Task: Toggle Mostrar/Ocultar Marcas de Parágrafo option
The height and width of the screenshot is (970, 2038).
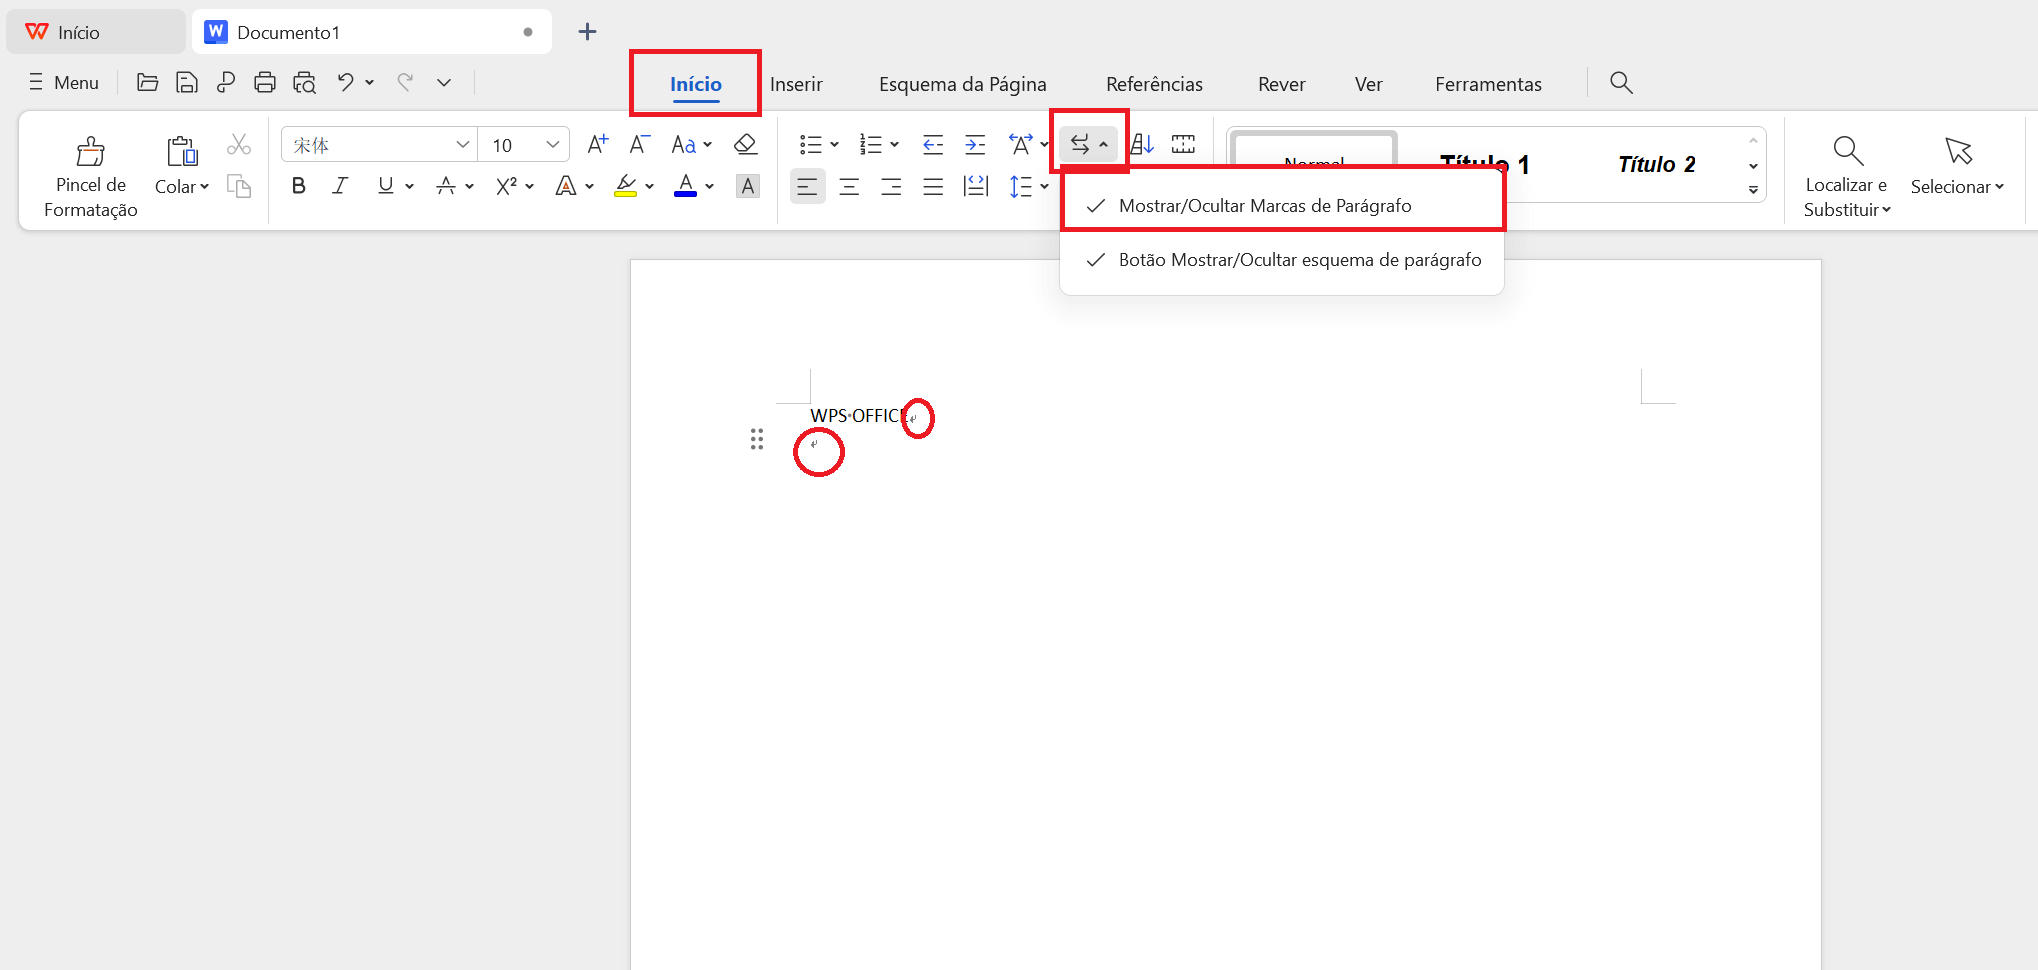Action: [1264, 206]
